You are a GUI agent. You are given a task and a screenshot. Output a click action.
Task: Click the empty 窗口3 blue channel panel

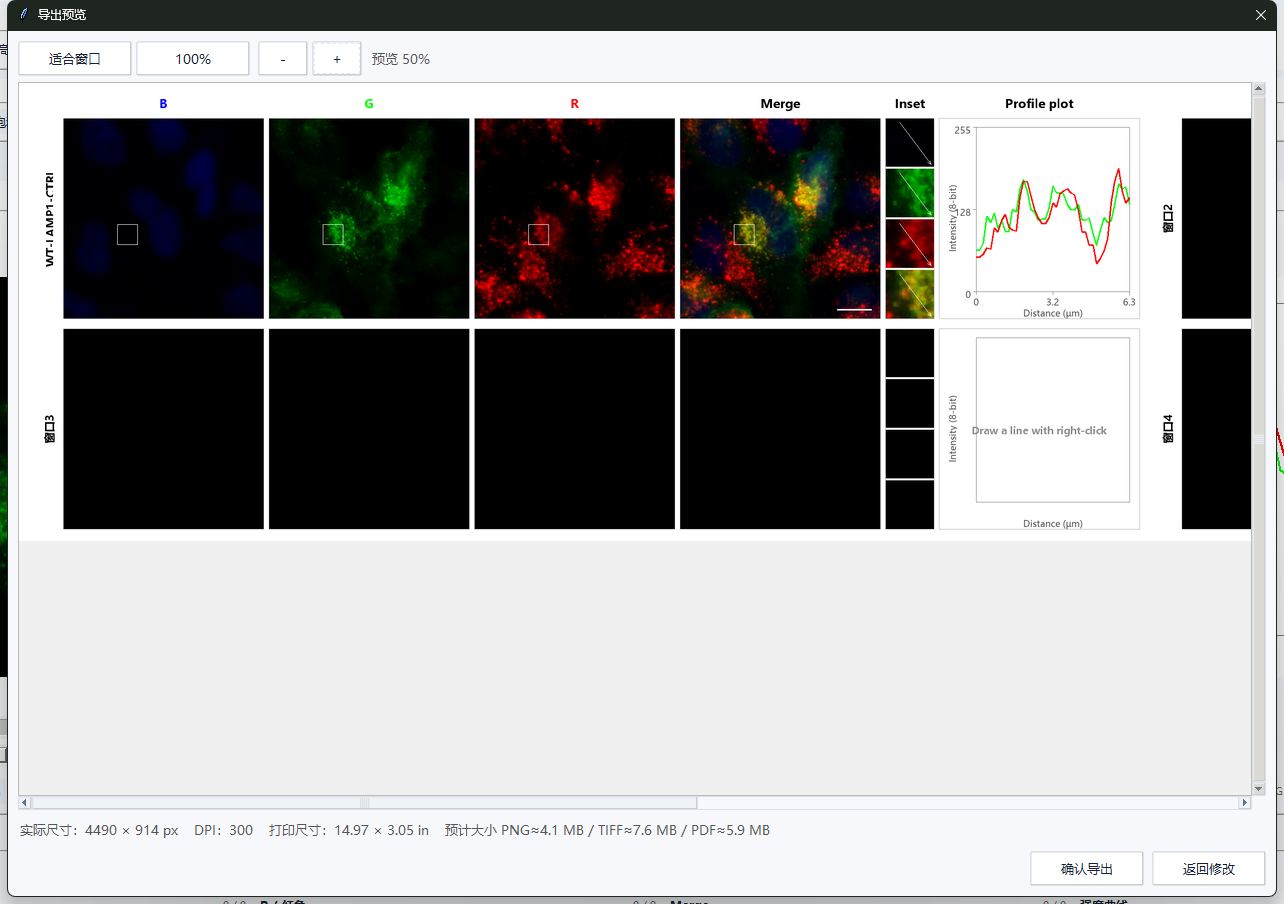[163, 429]
